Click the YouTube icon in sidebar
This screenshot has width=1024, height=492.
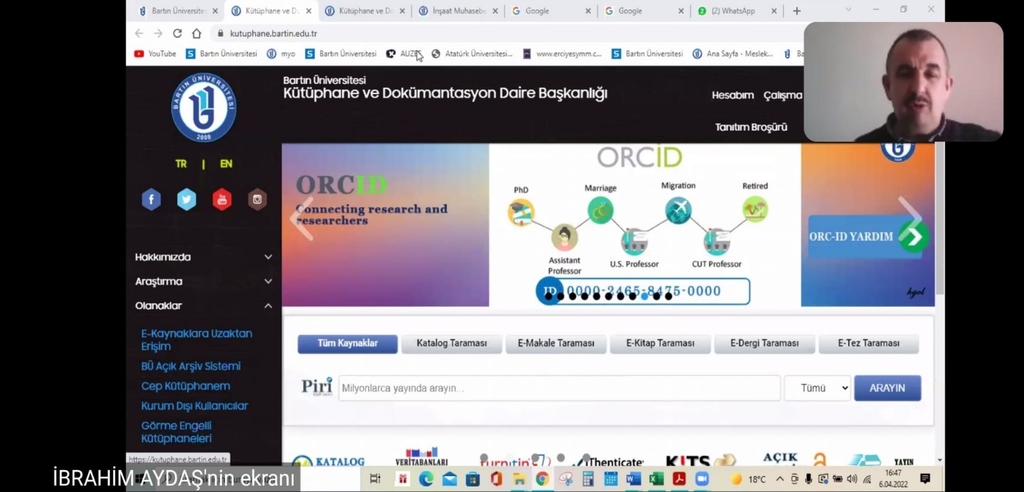coord(222,199)
